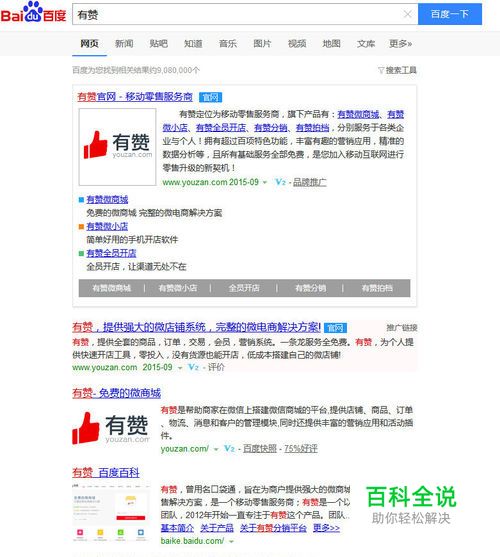Open 有赞全员开店 sublink with green square

[x=111, y=253]
